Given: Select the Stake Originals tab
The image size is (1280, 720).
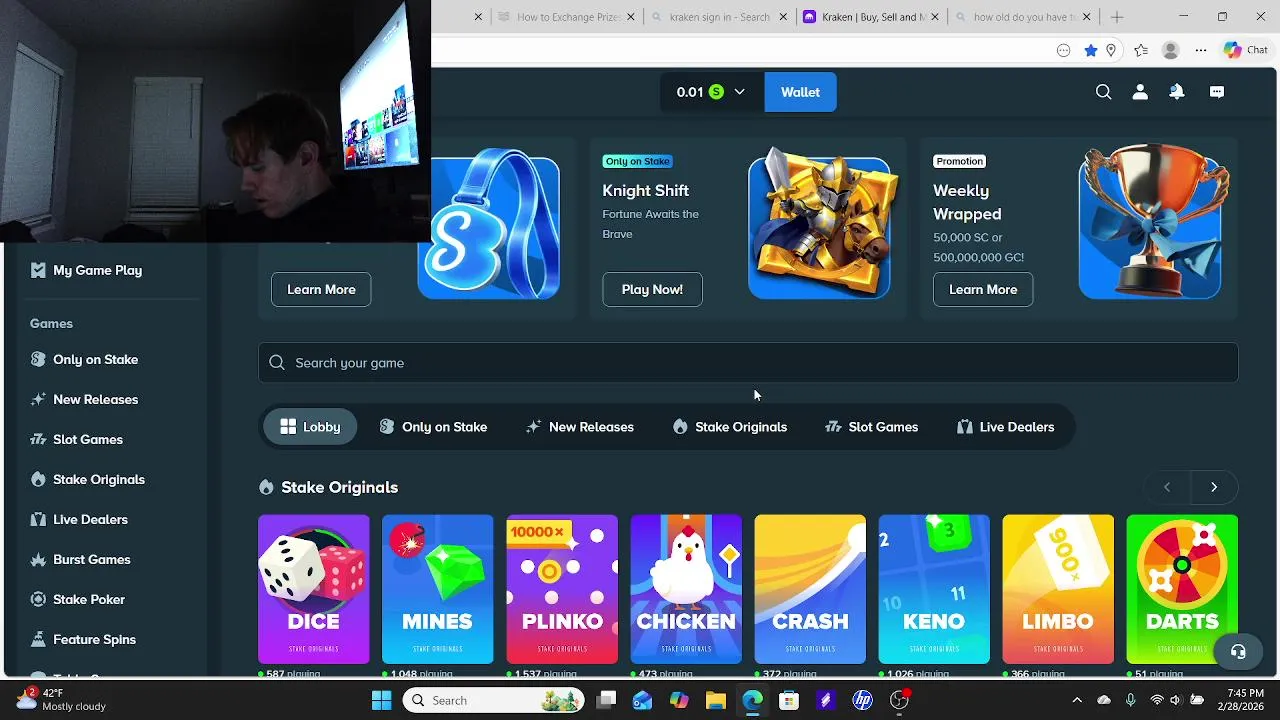Looking at the screenshot, I should (730, 427).
